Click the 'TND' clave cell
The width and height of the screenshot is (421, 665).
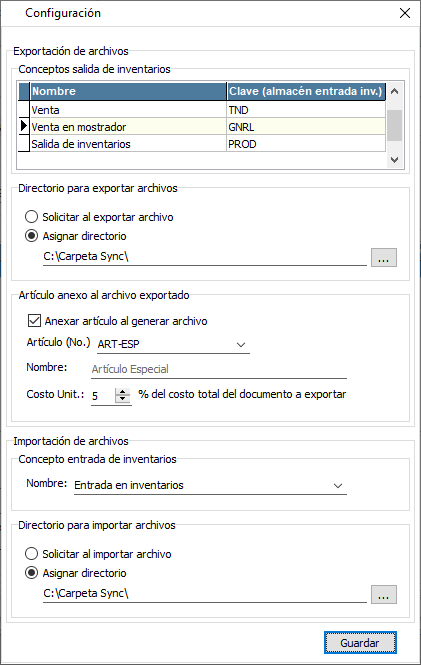click(306, 110)
